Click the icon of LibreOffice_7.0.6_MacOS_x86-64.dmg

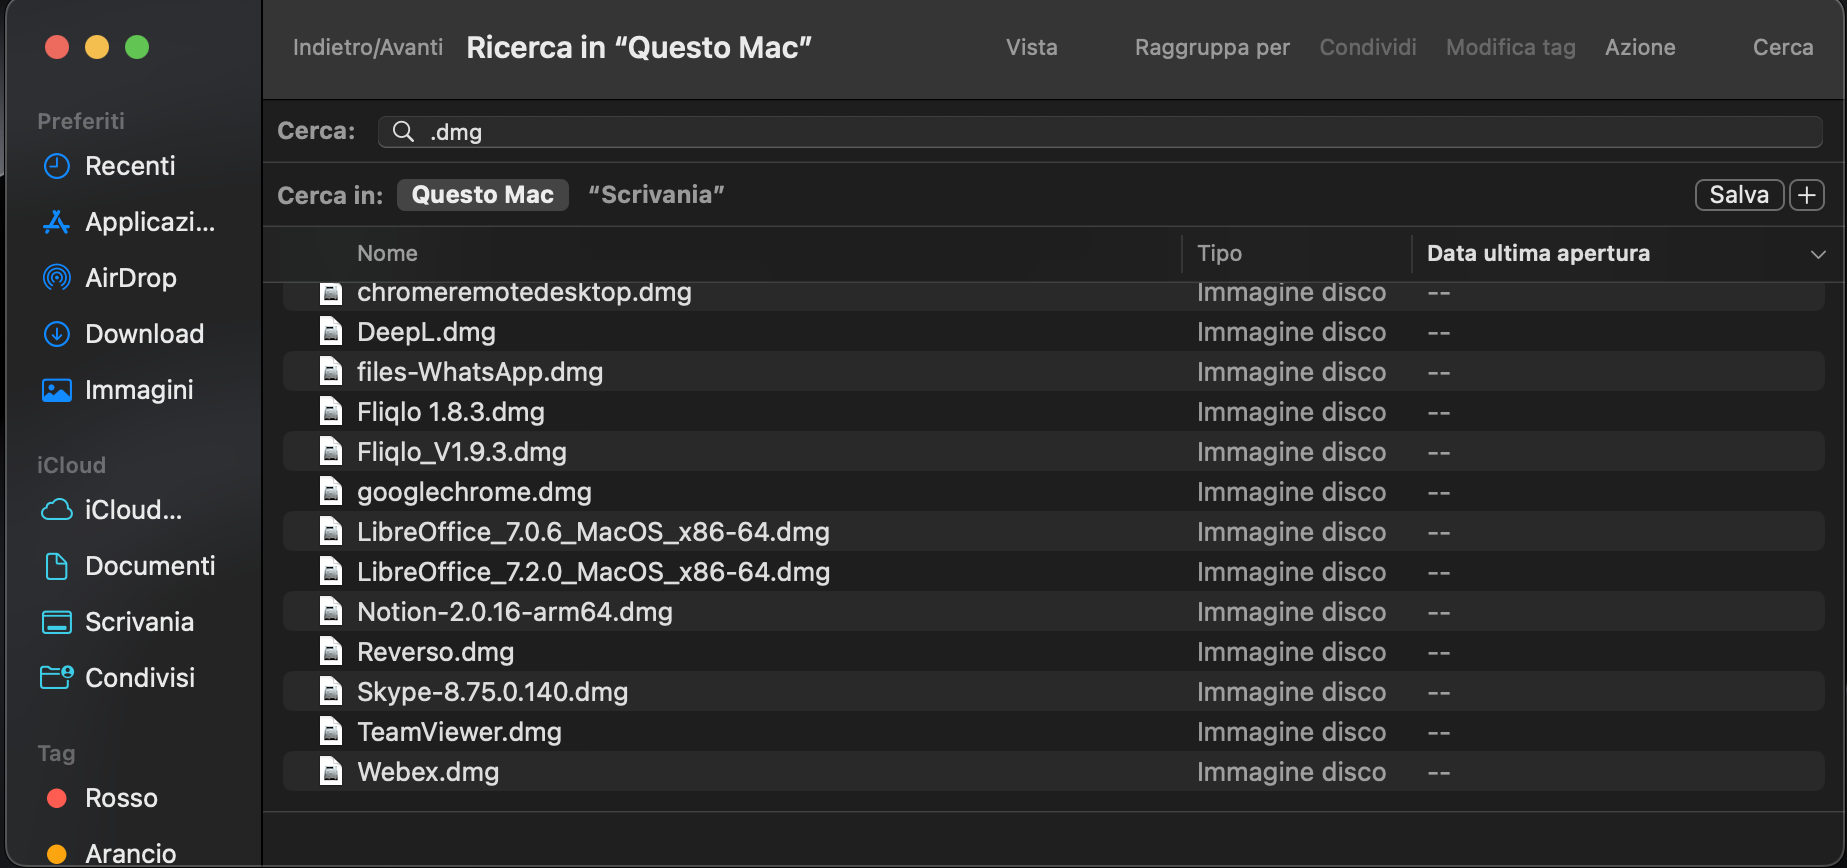[330, 532]
